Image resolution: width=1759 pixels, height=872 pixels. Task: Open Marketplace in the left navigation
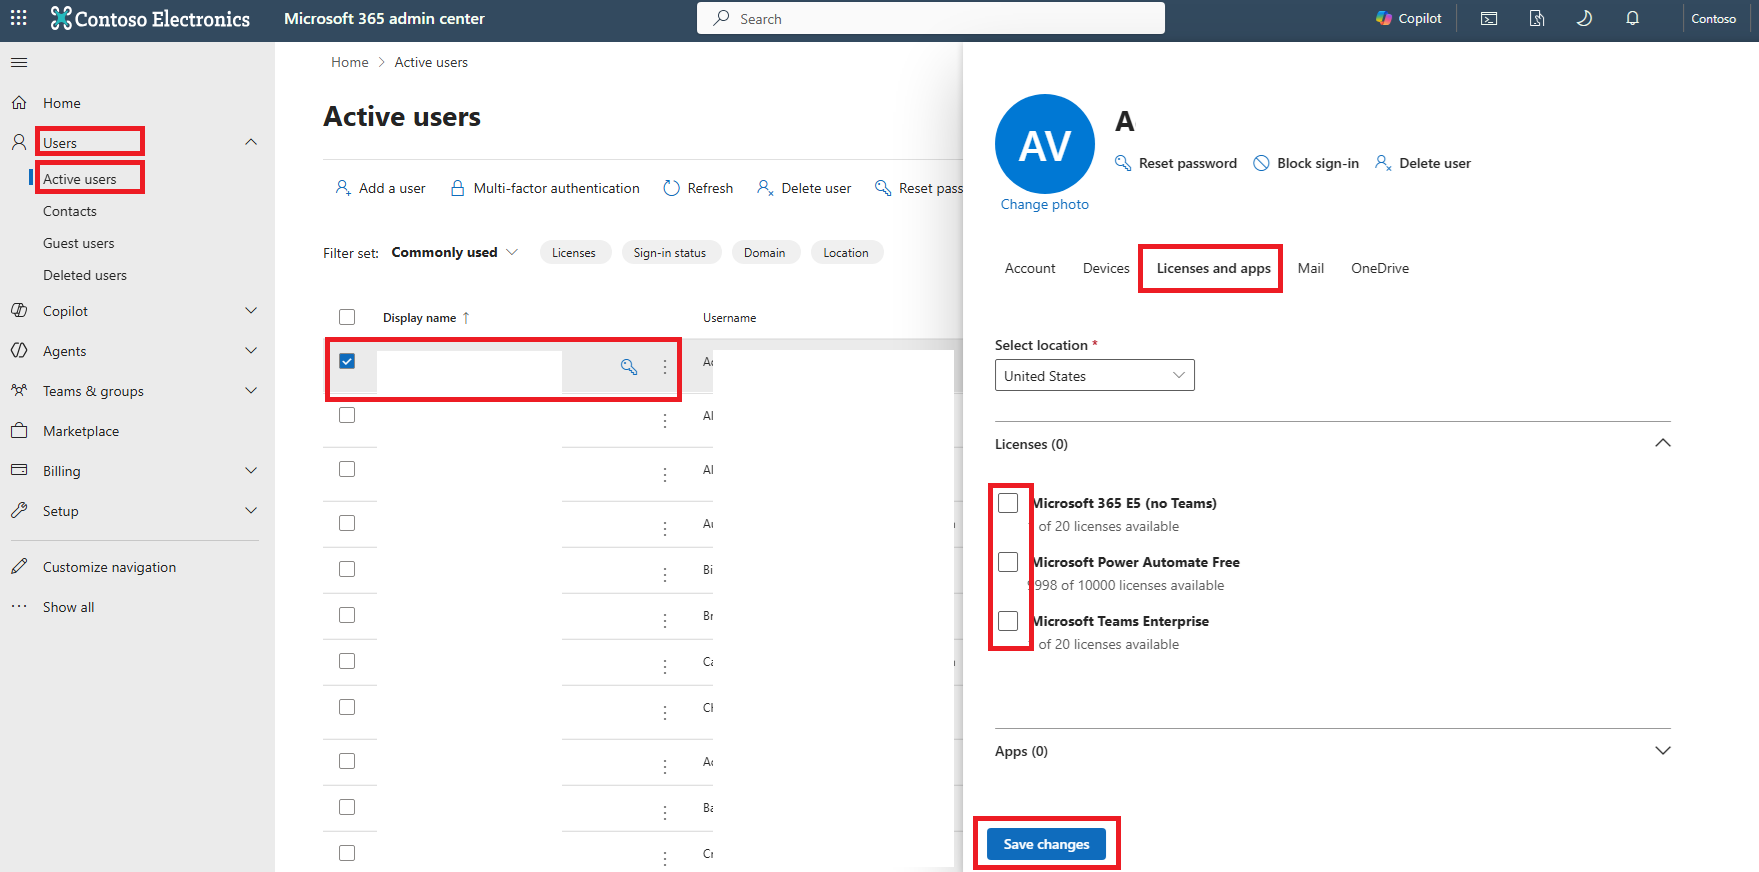(81, 431)
